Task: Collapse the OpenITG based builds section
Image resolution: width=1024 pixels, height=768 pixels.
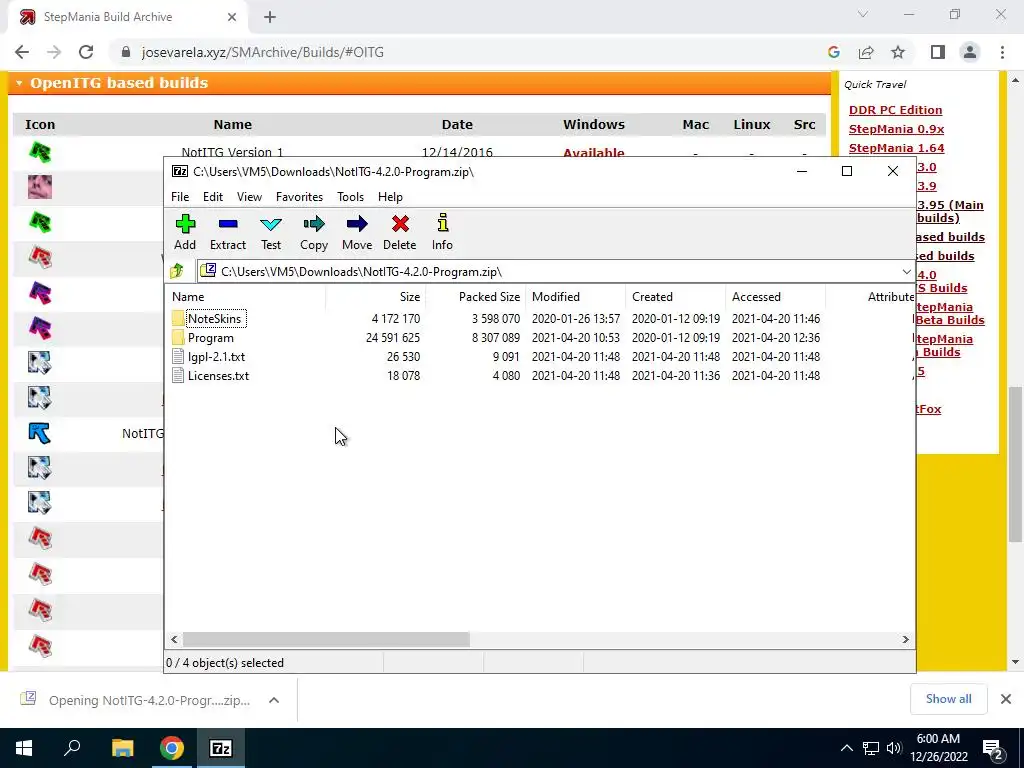Action: click(19, 83)
